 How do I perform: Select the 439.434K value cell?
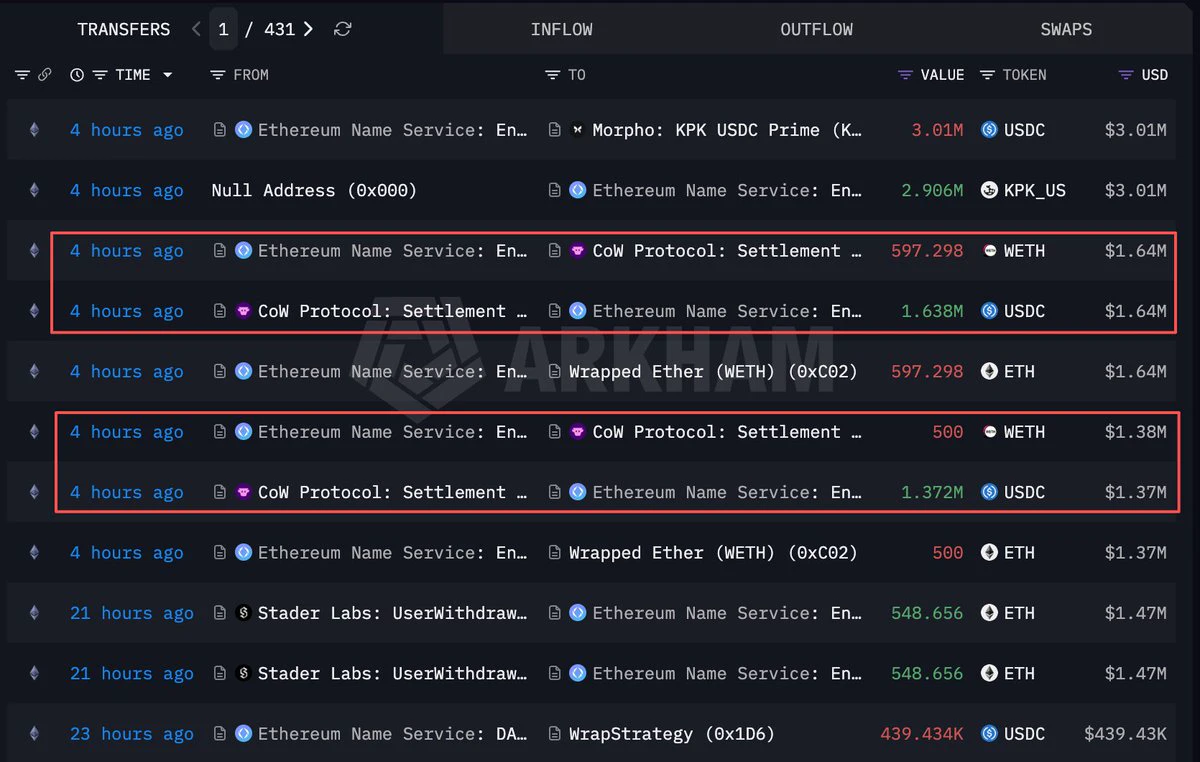pos(922,734)
